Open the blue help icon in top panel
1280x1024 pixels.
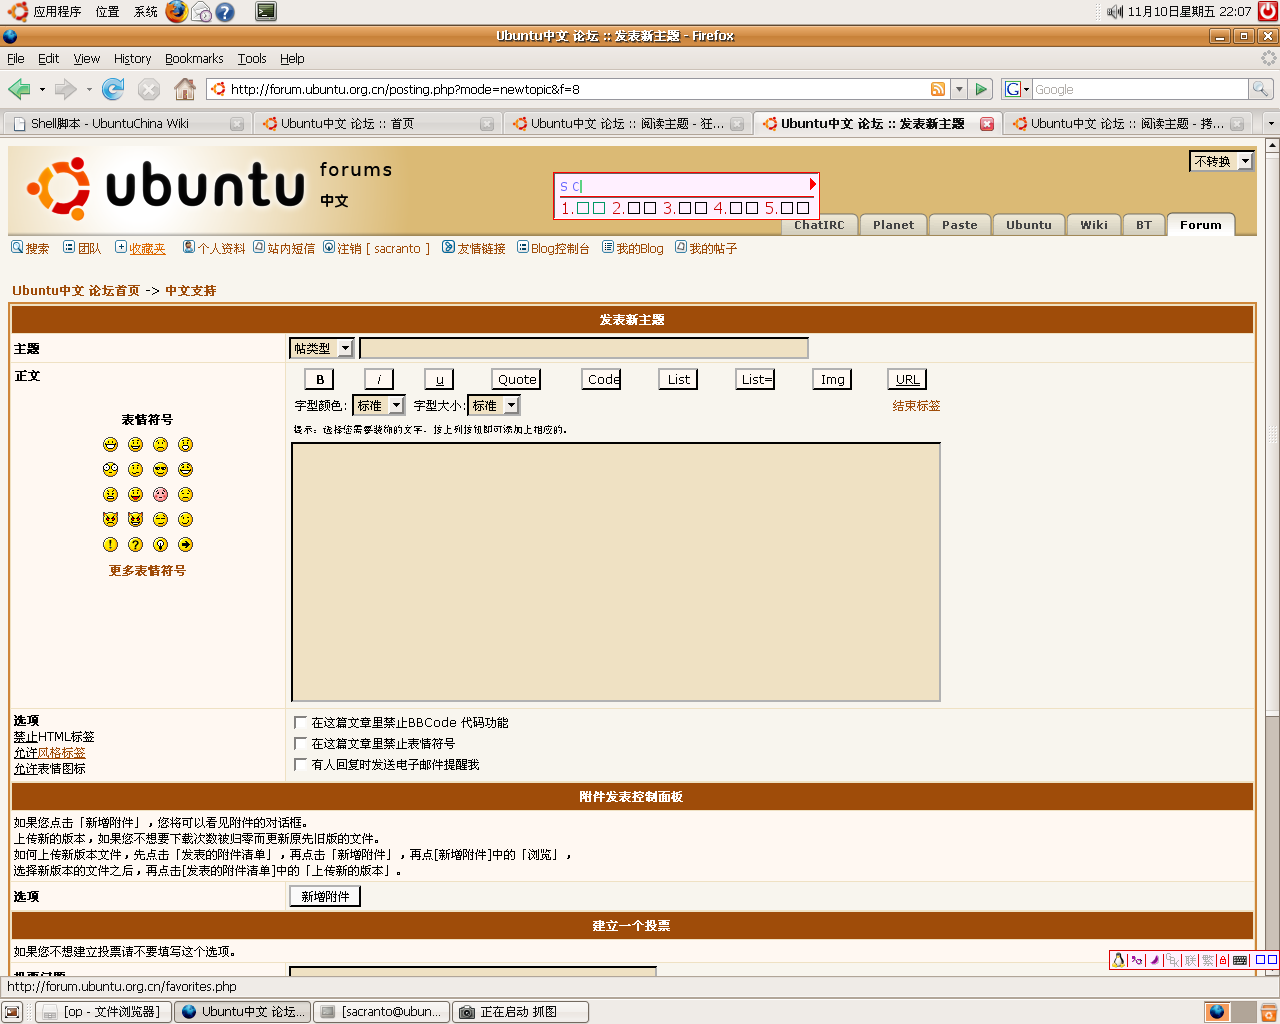pos(225,12)
